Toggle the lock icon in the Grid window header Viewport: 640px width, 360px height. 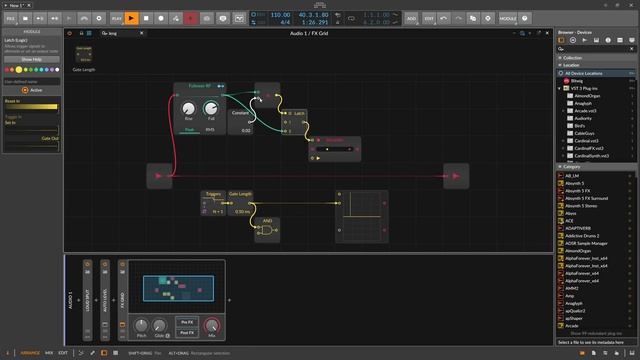[x=81, y=33]
